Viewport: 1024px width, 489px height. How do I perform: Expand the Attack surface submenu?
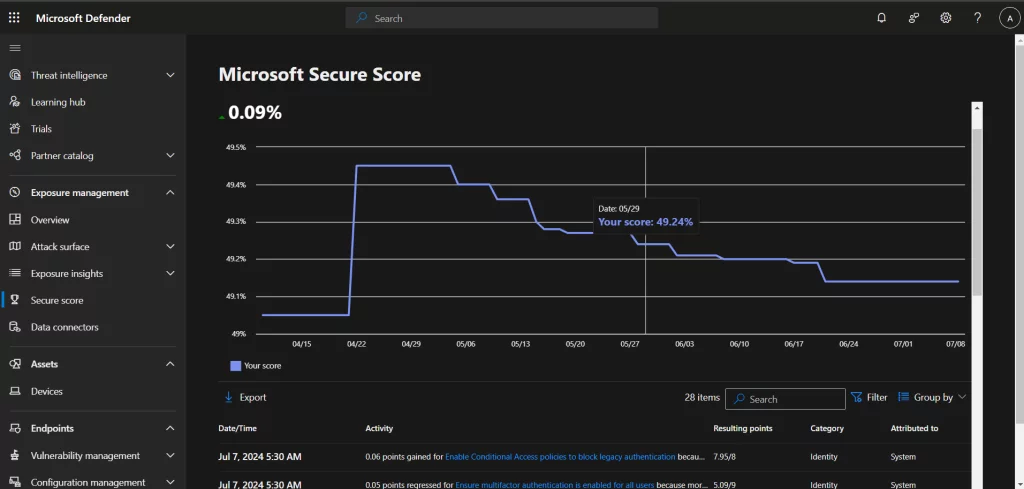click(170, 247)
